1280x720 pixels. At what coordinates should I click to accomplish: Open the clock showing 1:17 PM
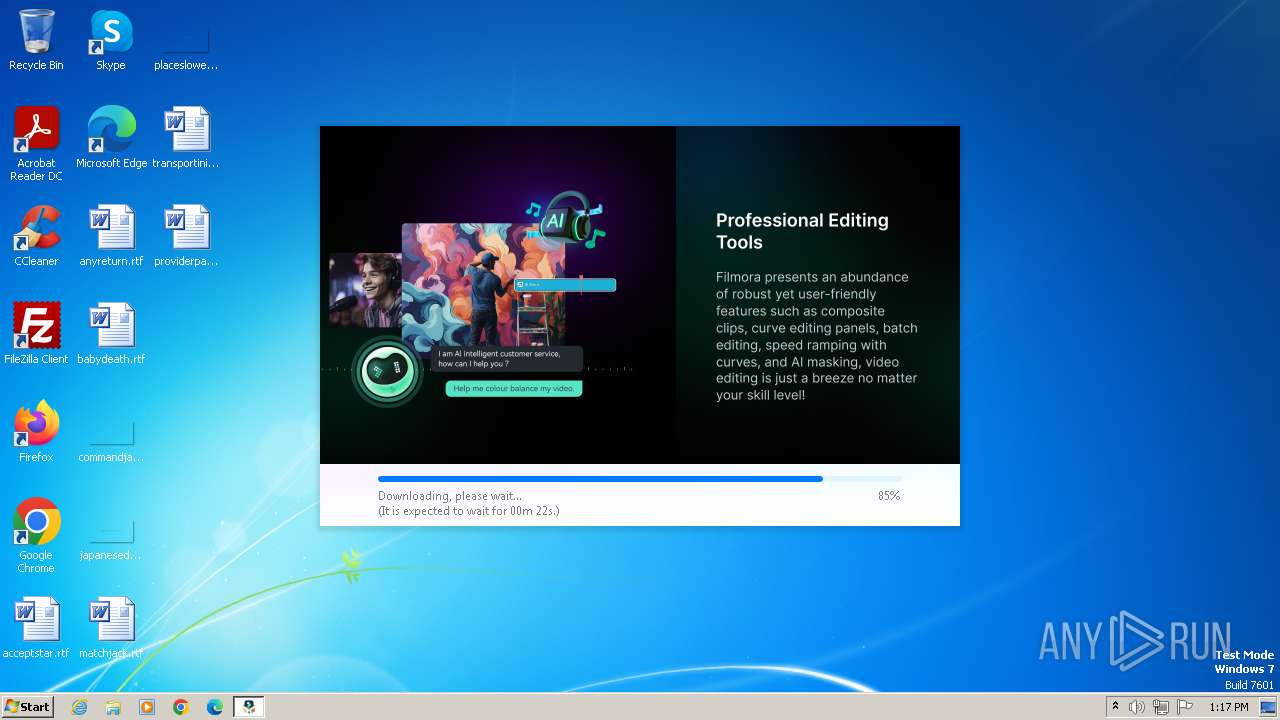pyautogui.click(x=1229, y=707)
